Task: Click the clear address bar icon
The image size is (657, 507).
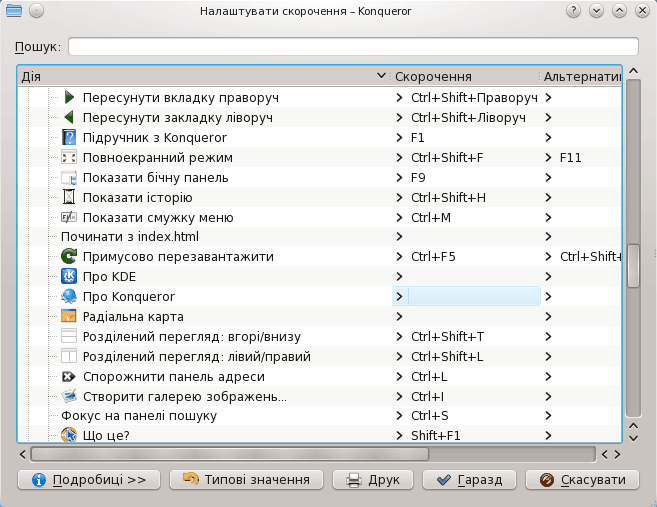Action: pyautogui.click(x=69, y=376)
